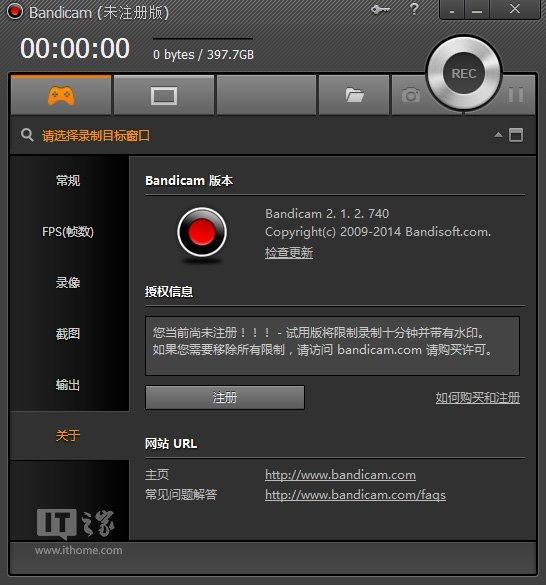546x585 pixels.
Task: Open the output folder icon tab
Action: click(x=354, y=96)
